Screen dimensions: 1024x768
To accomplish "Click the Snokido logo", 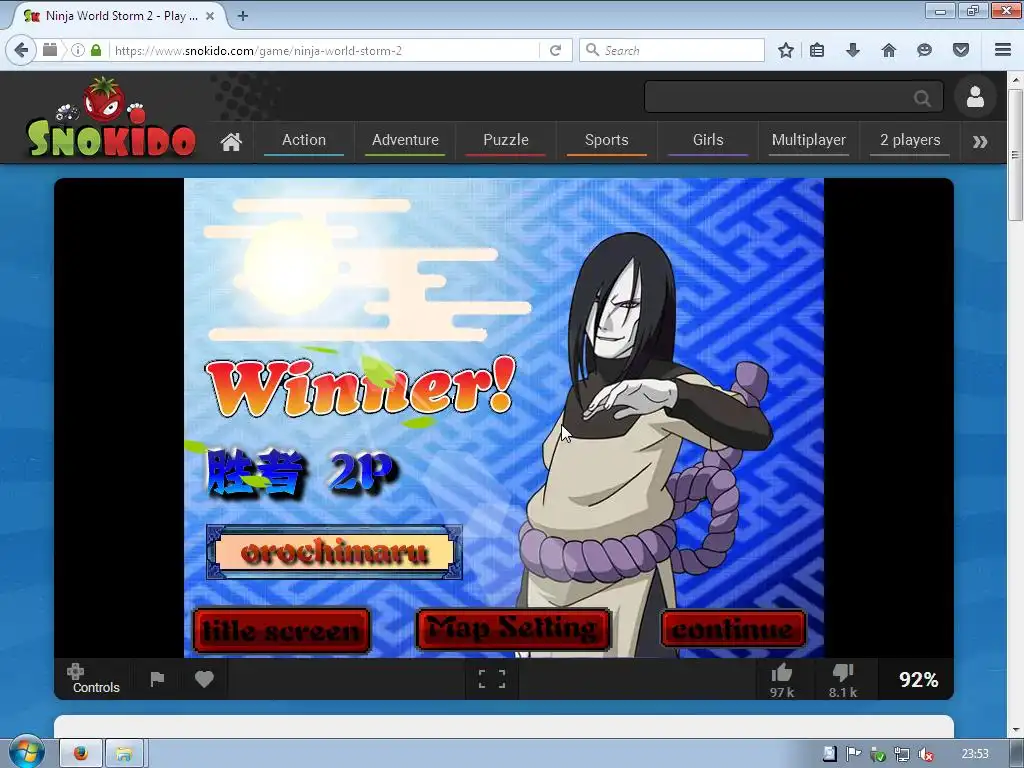I will [111, 118].
